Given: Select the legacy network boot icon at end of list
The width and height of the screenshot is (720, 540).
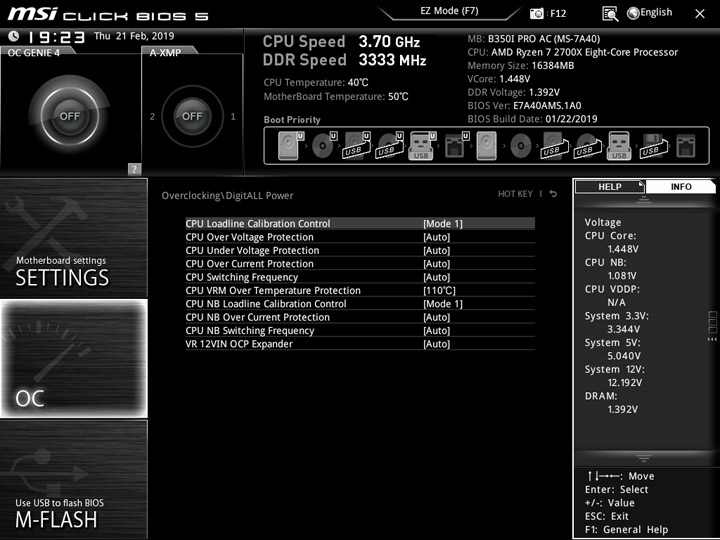Looking at the screenshot, I should click(686, 146).
